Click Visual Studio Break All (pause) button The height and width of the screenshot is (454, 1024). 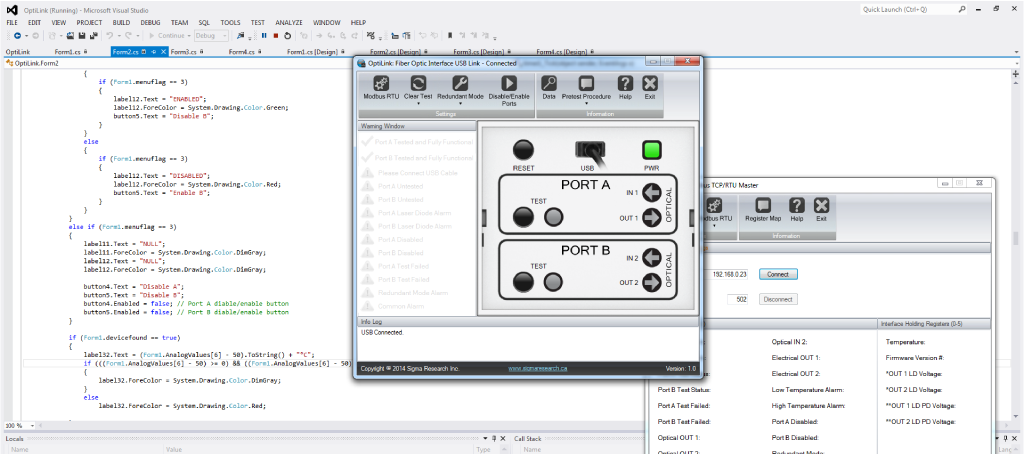click(264, 36)
